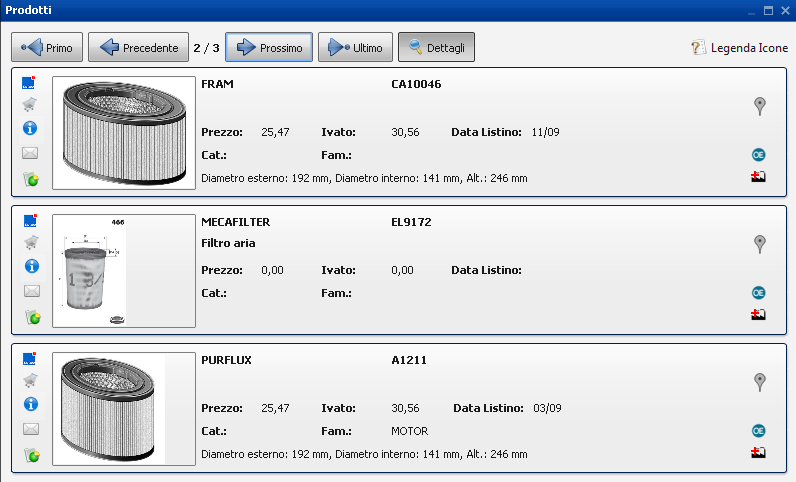Click the red-plus image icon in FRAM row
796x482 pixels.
coord(758,176)
